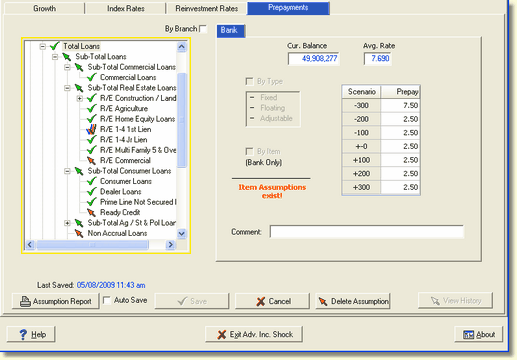This screenshot has height=360, width=517.
Task: Select the Prepayments tab
Action: 288,8
